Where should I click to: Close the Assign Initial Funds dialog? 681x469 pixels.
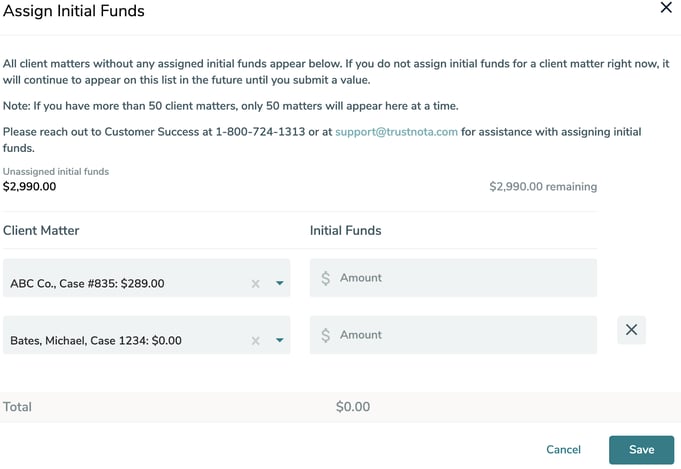[667, 8]
